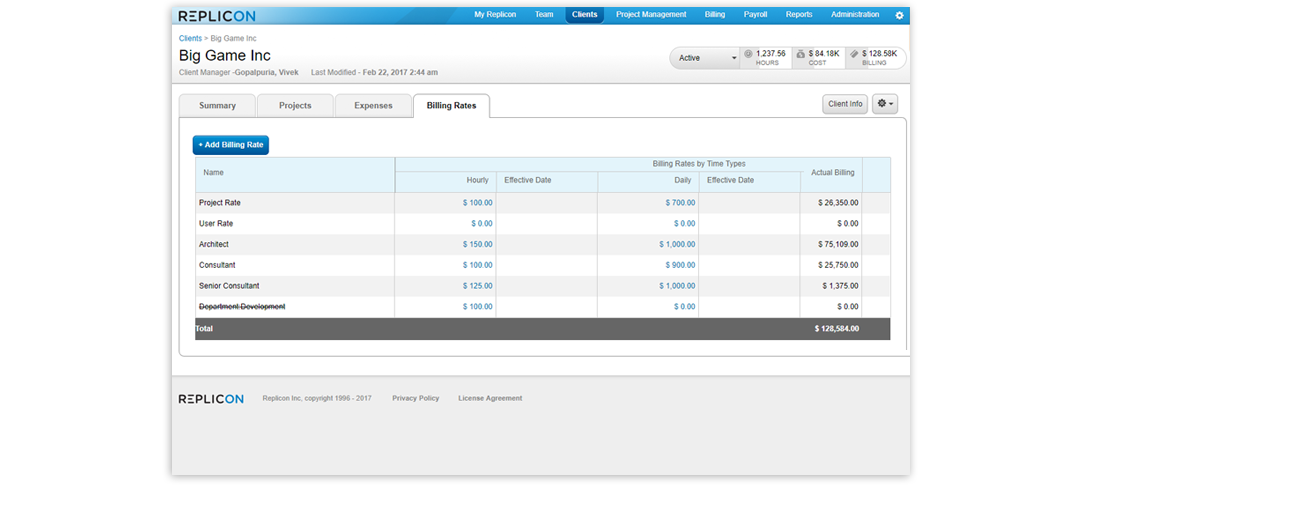
Task: Click Architect actual billing $75,109.00
Action: click(836, 245)
